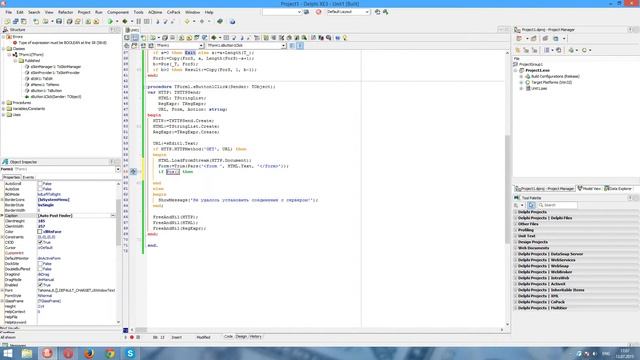Viewport: 640px width, 360px height.
Task: Expand Variables/Constants node in Structure
Action: 4,109
